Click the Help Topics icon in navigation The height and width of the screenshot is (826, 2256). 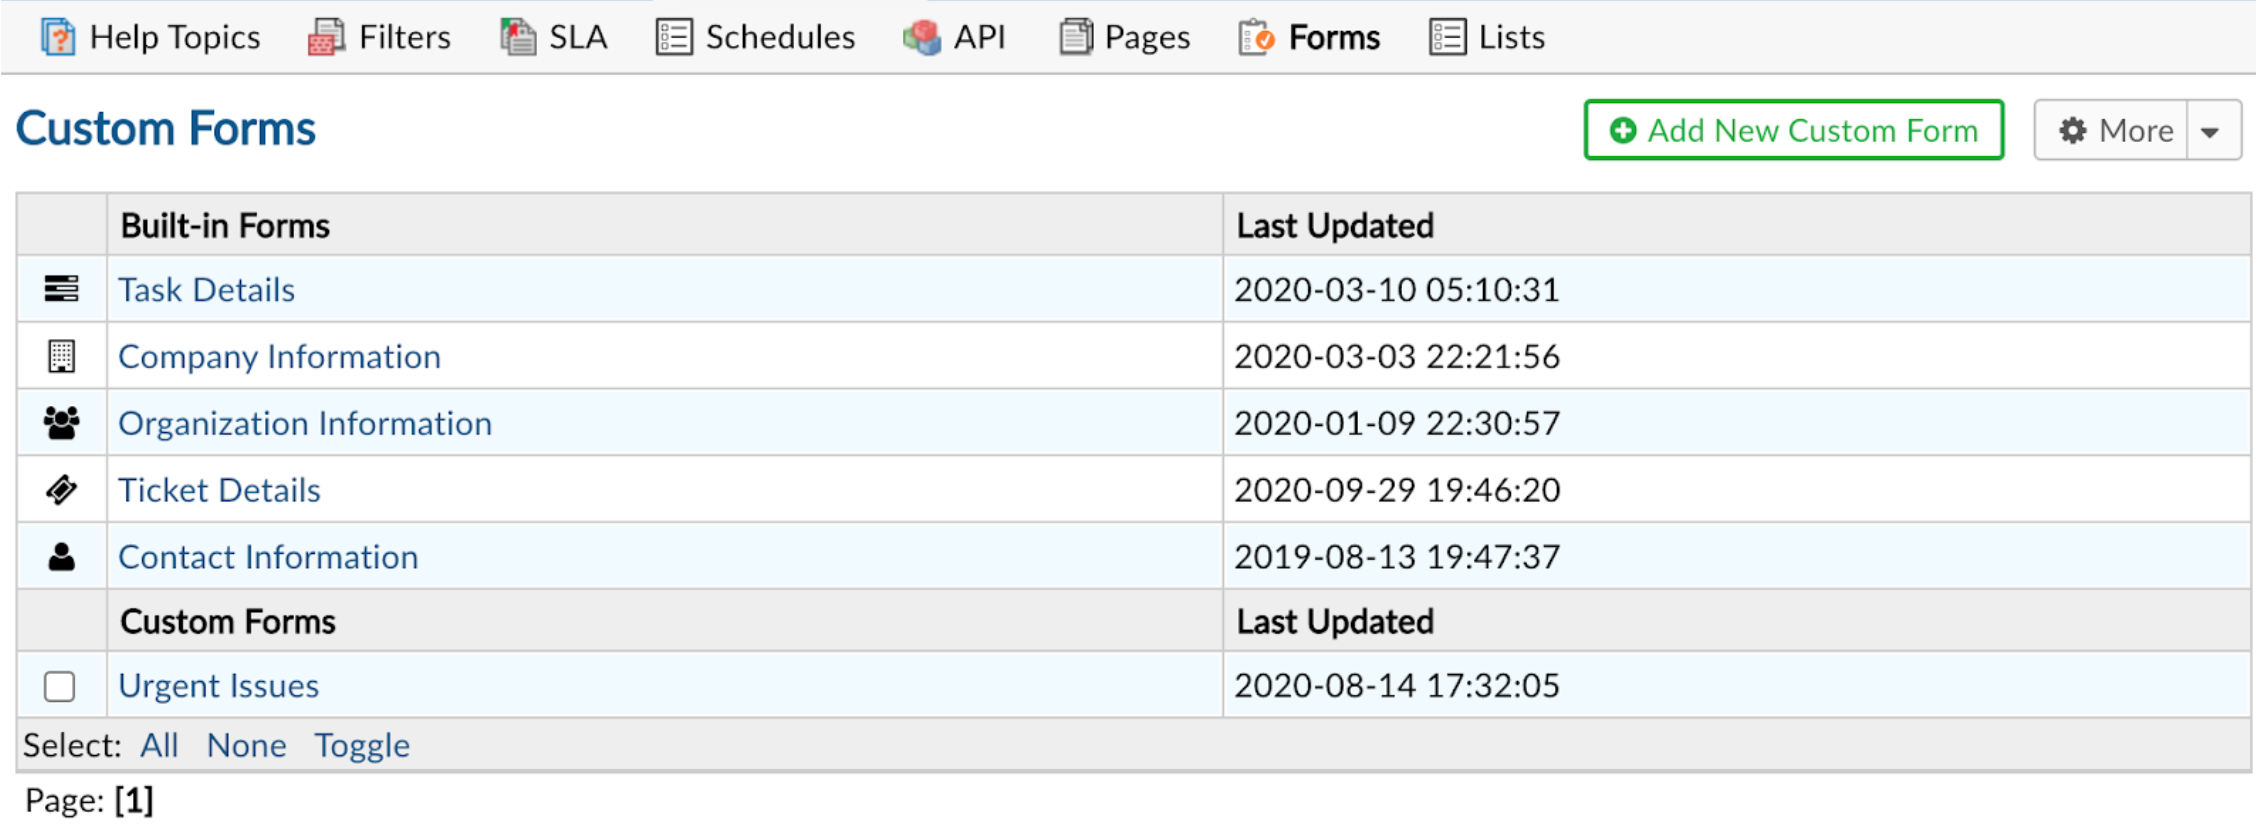point(57,37)
